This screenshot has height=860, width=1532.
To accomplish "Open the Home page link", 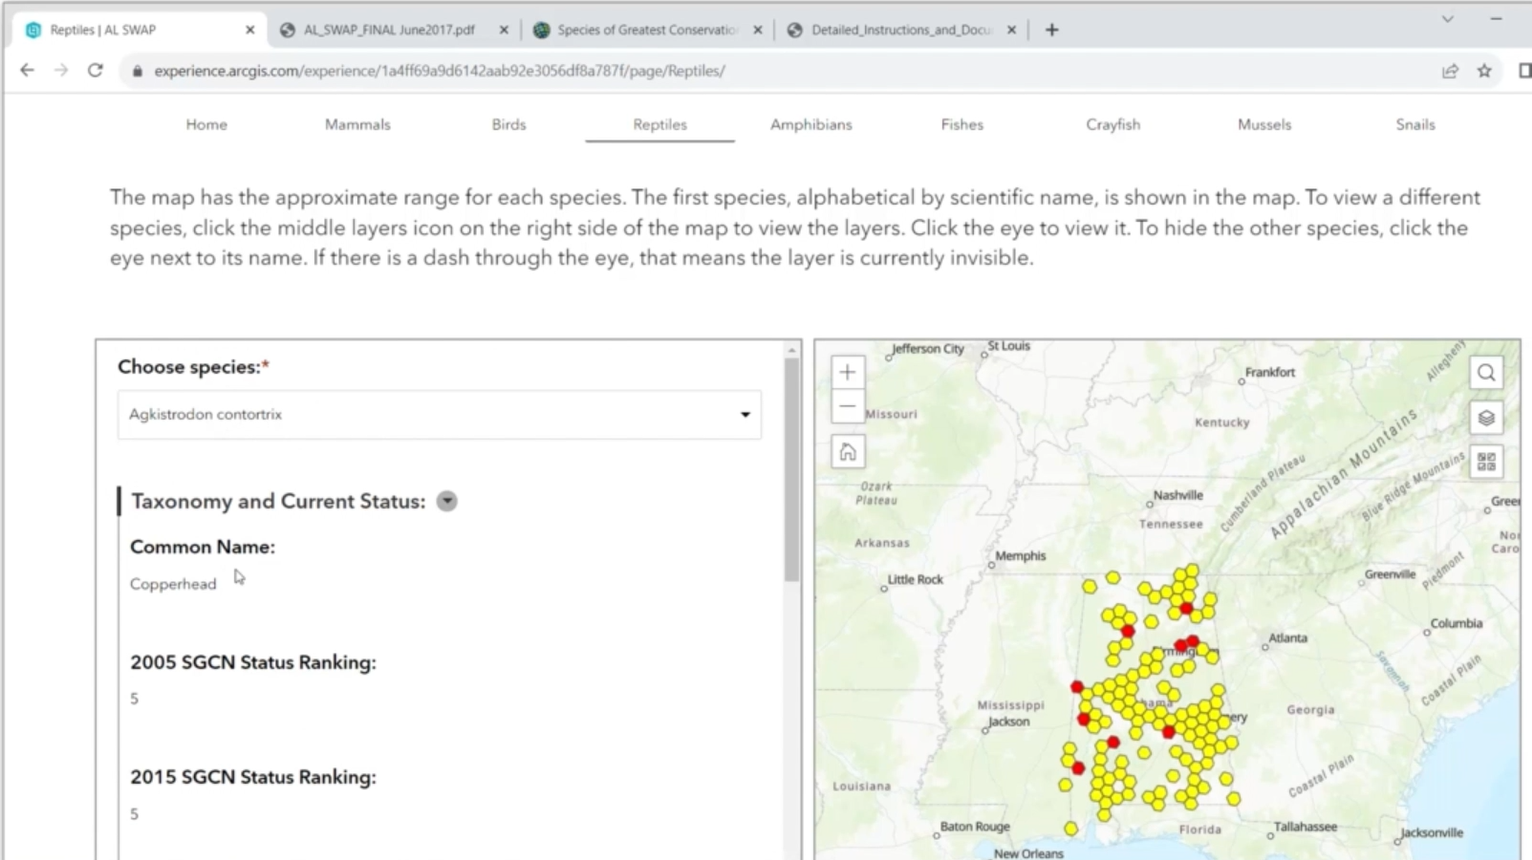I will pyautogui.click(x=206, y=124).
